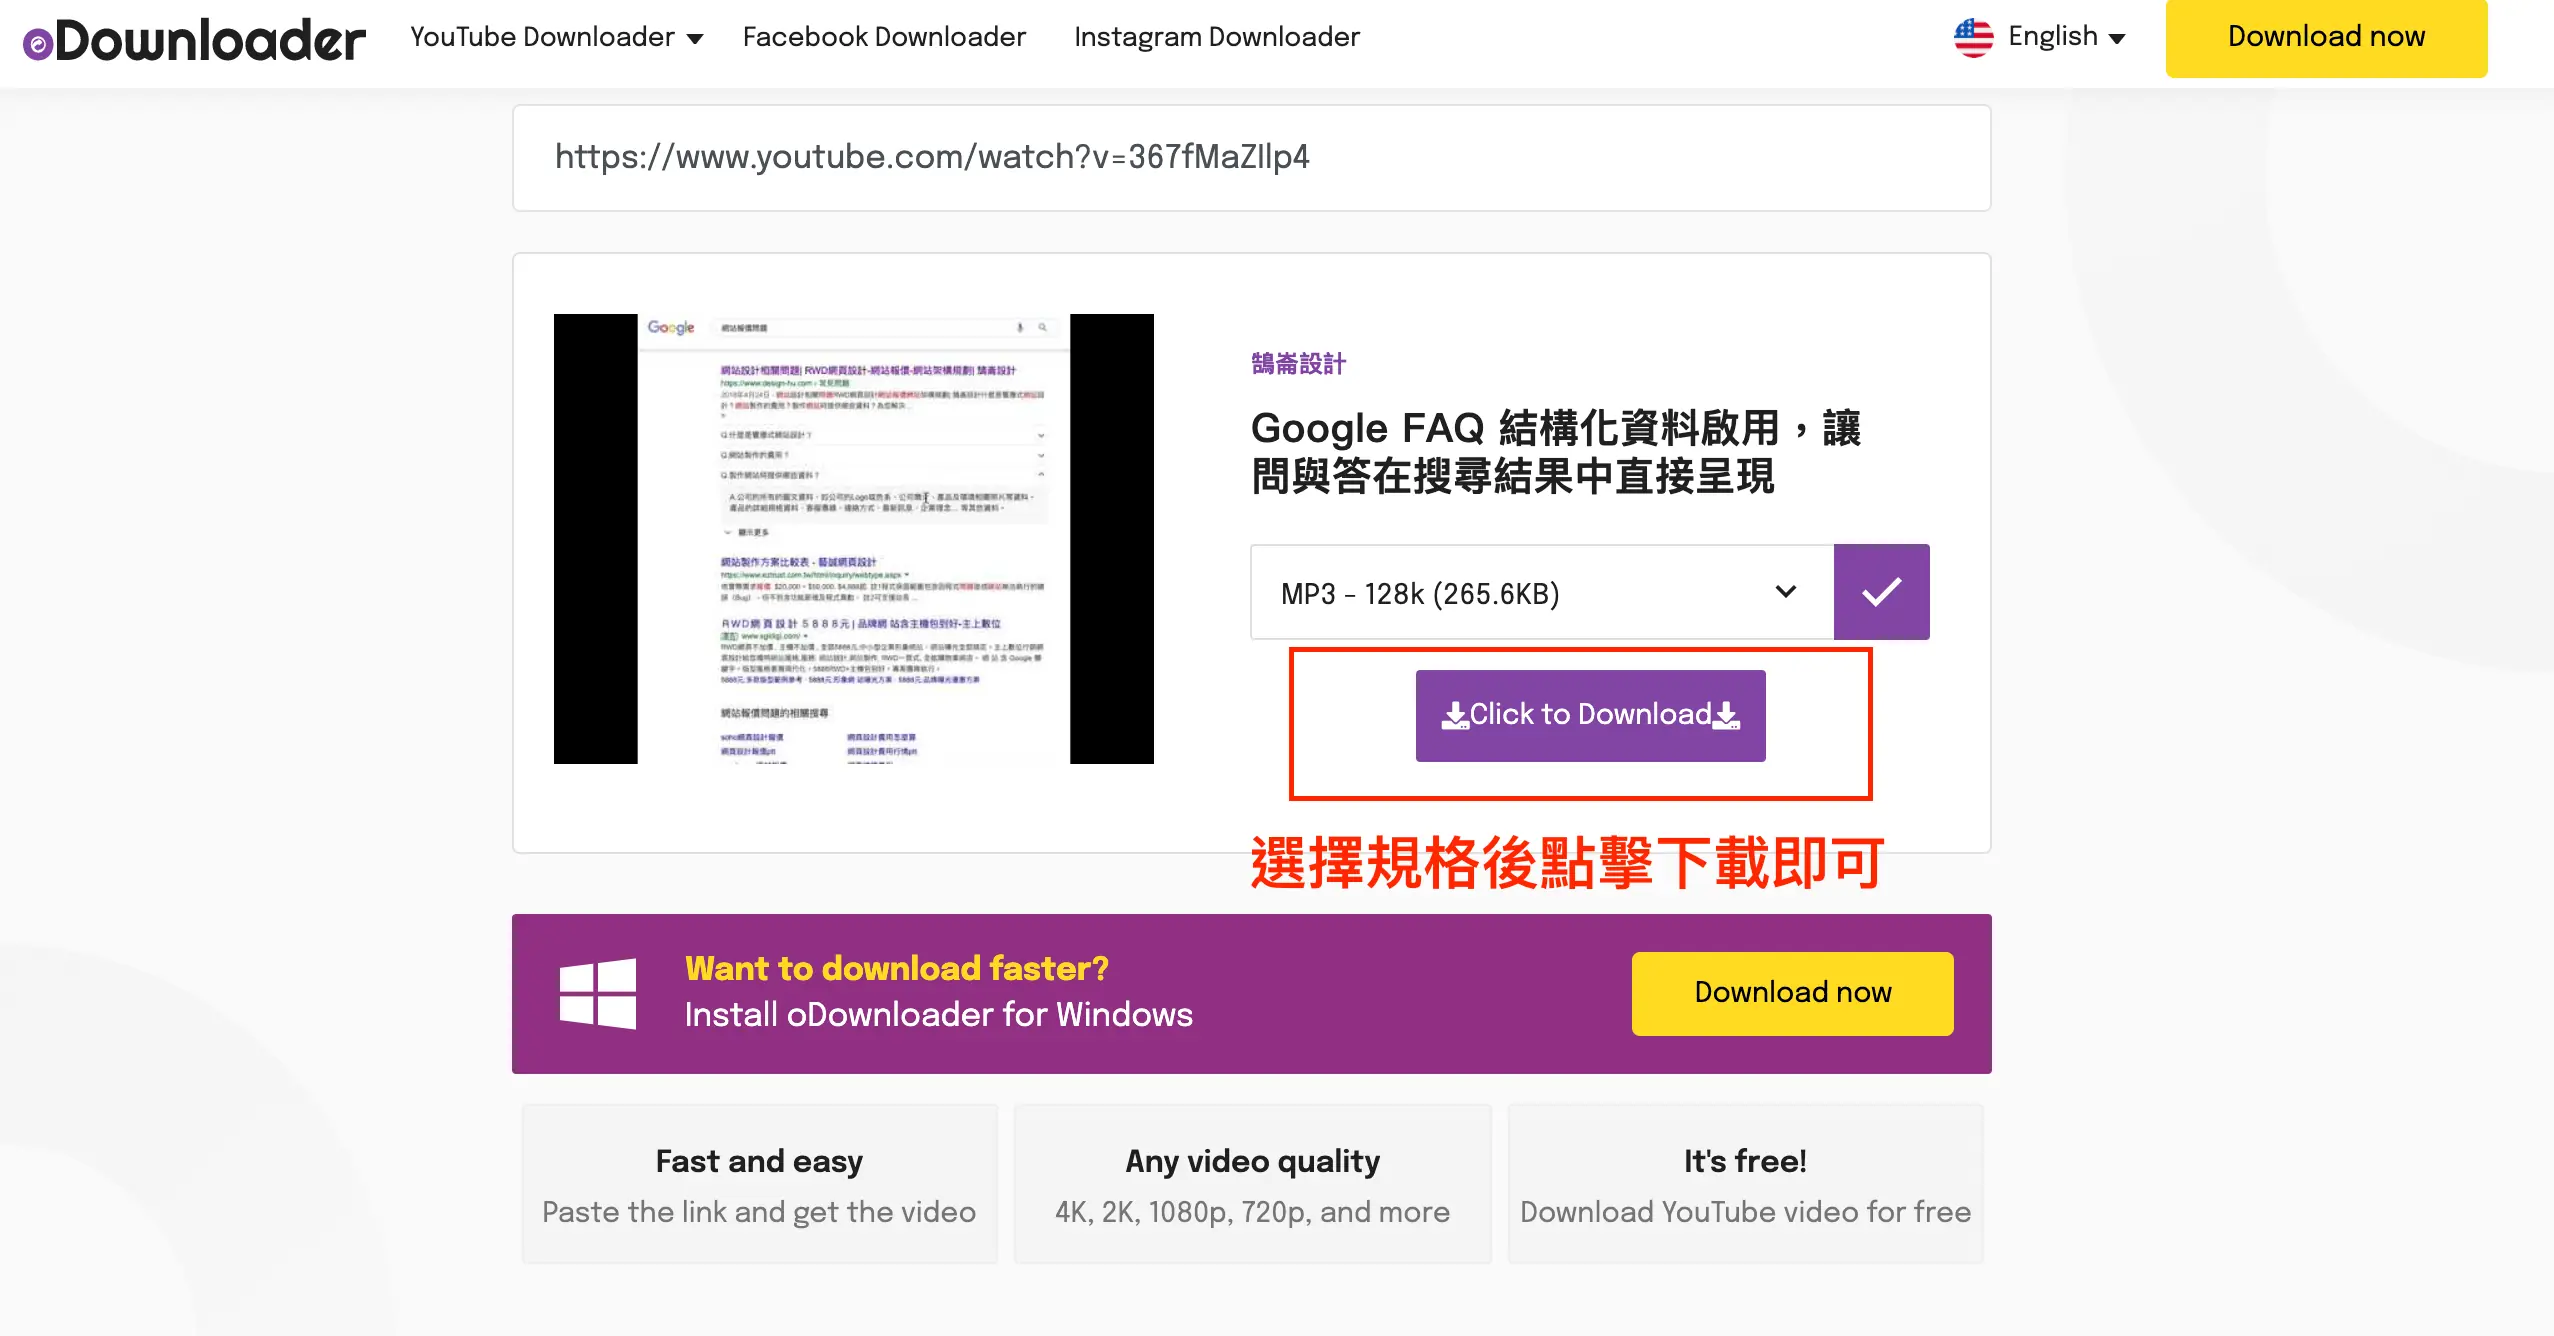Click the Fast and easy card
Screen dimensions: 2554x1336
pyautogui.click(x=759, y=1184)
